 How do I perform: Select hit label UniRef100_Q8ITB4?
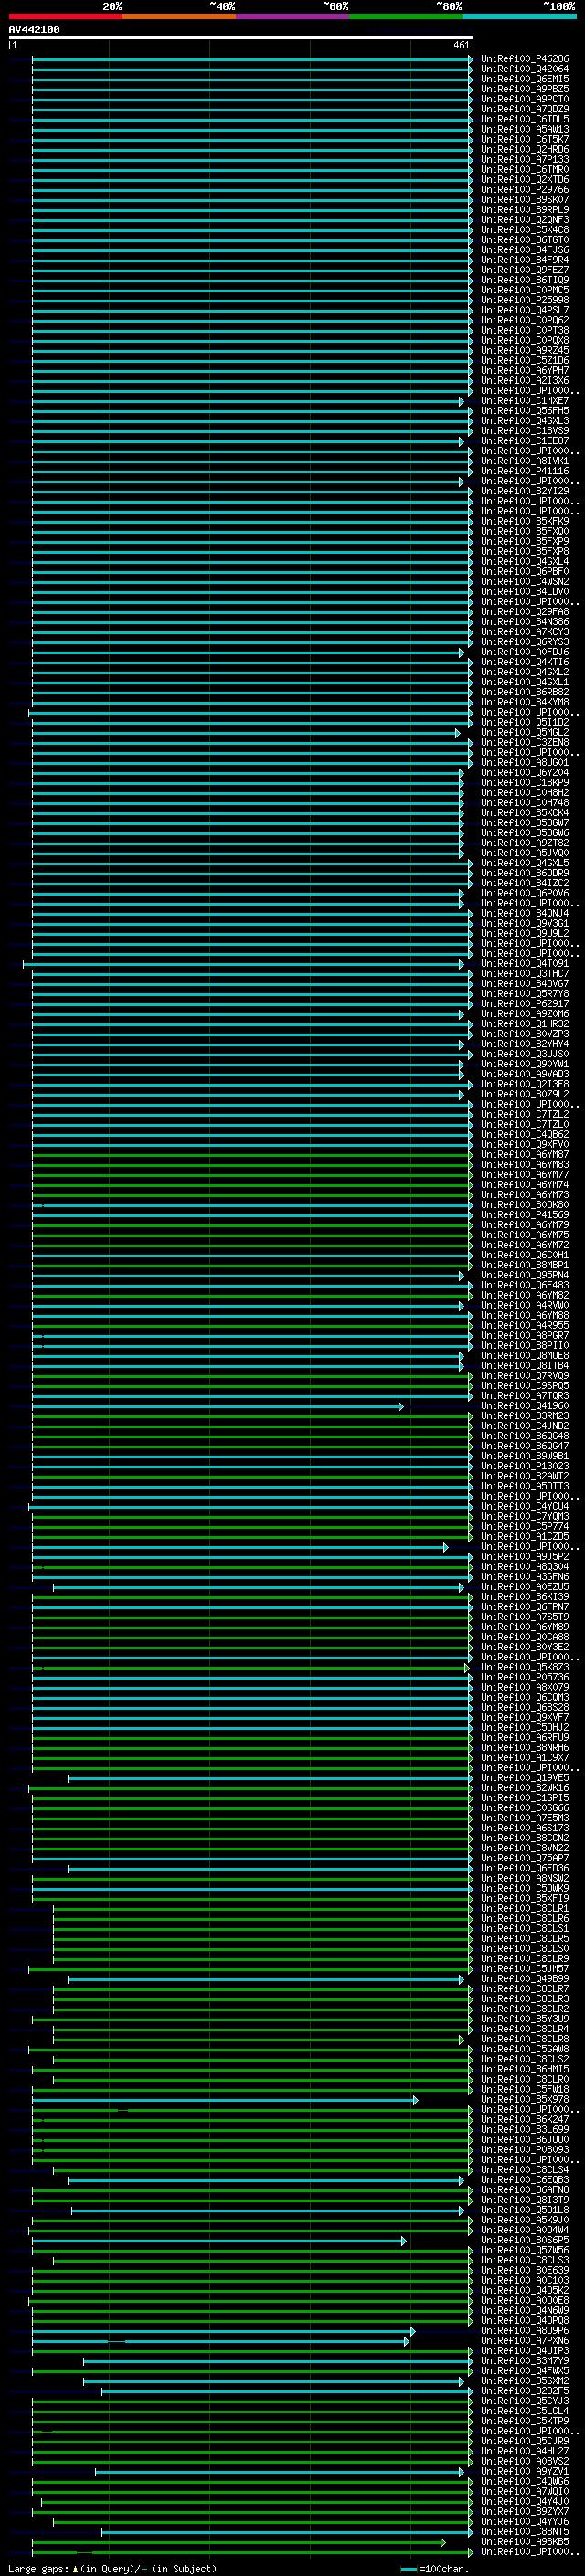[x=525, y=1365]
